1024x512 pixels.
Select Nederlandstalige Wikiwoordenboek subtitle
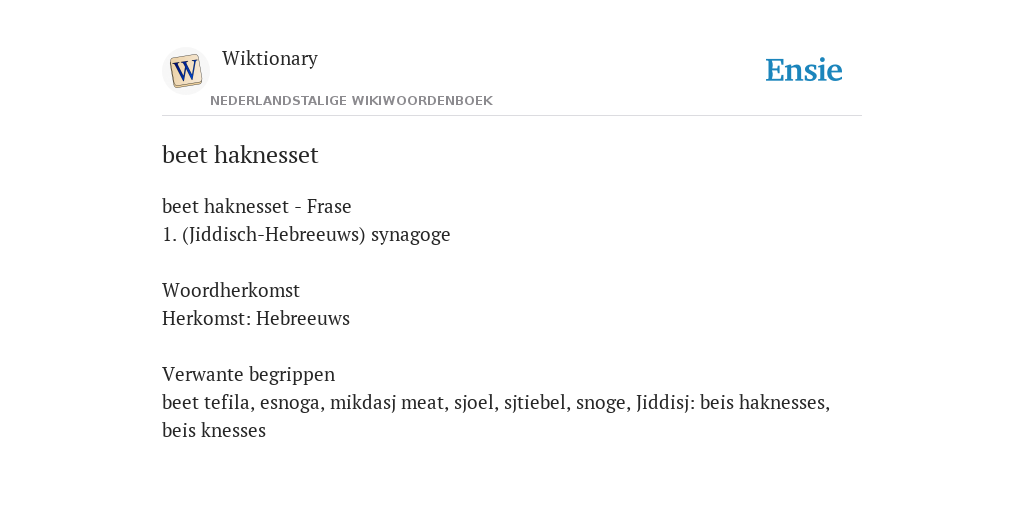351,101
